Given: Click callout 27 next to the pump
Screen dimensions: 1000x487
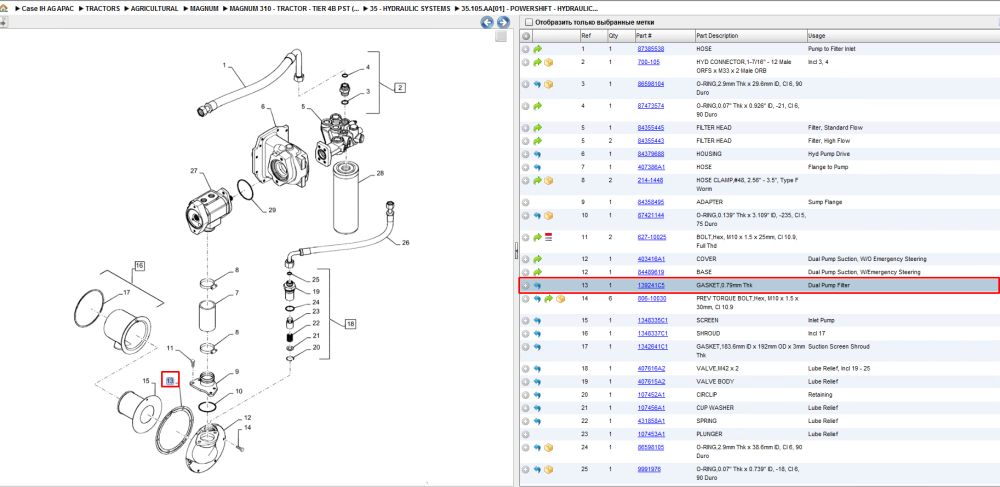Looking at the screenshot, I should tap(195, 171).
